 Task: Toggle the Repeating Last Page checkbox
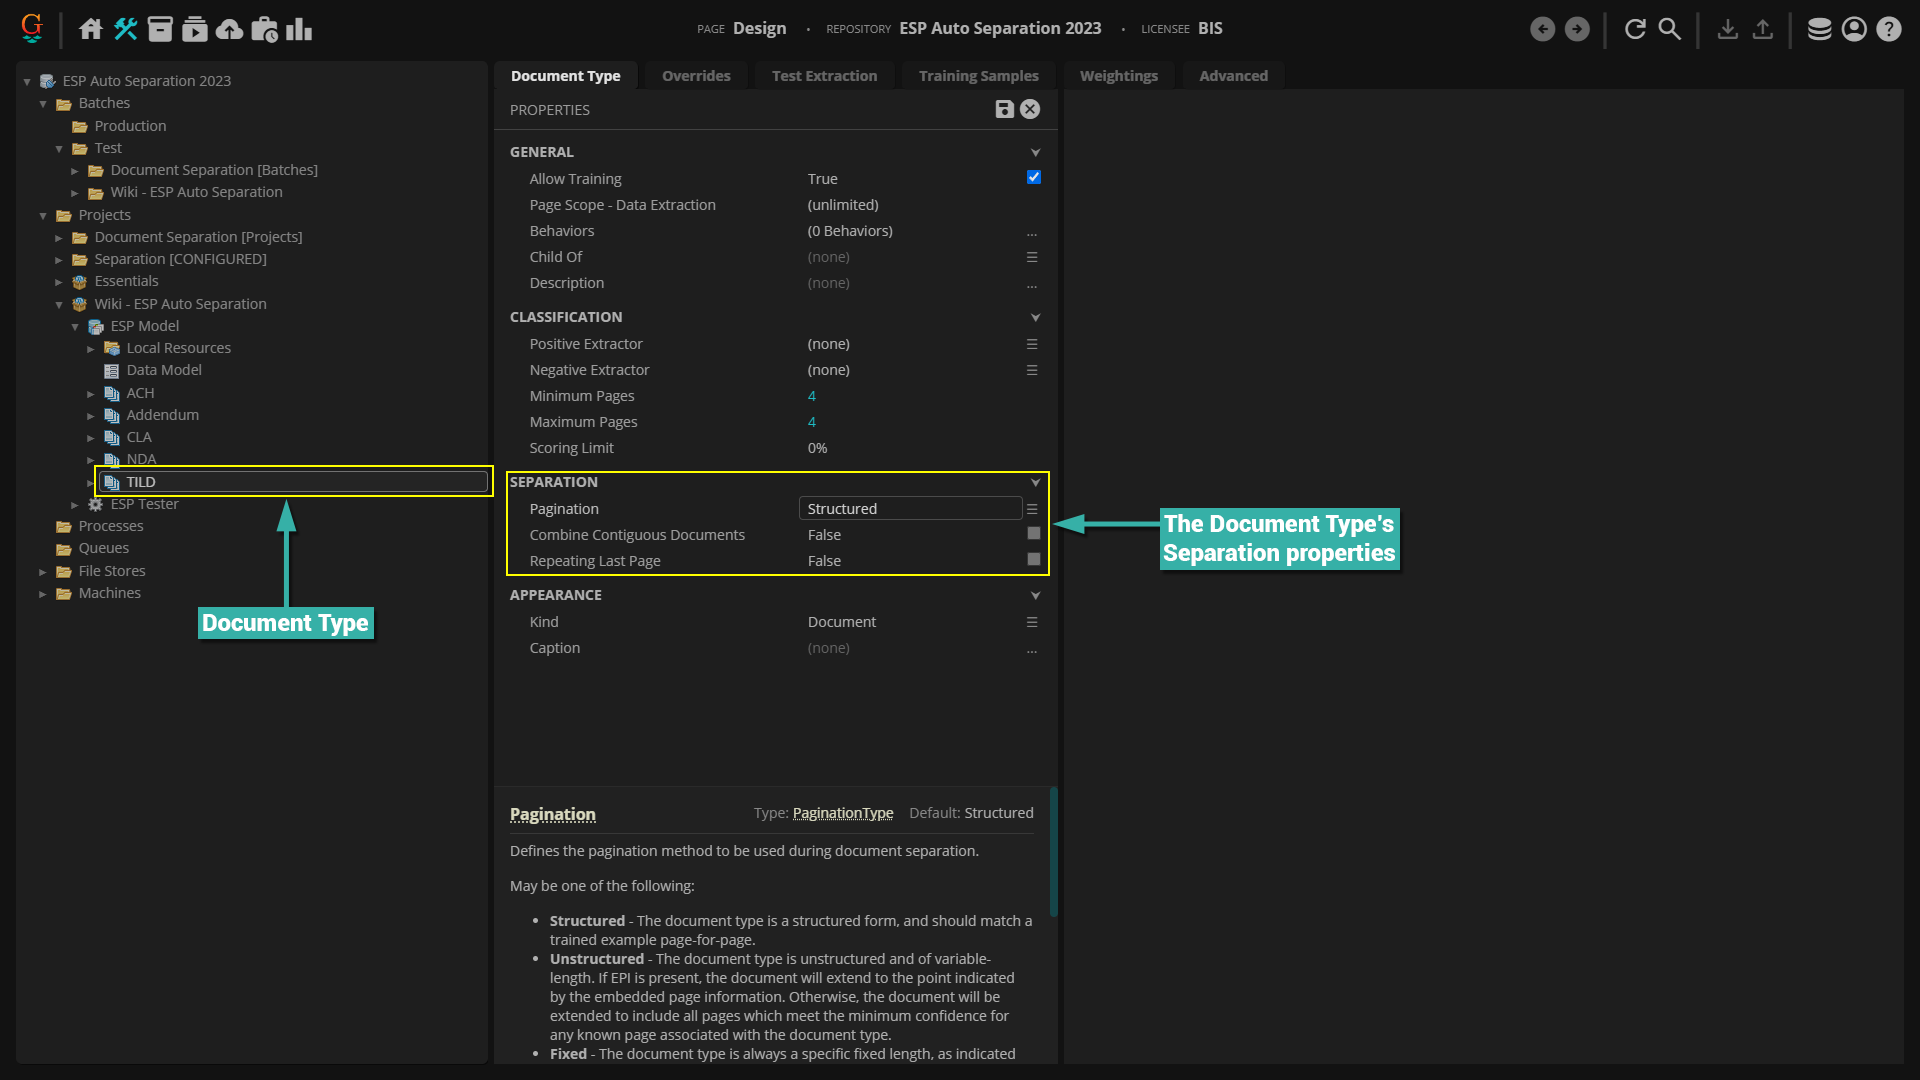(1033, 560)
